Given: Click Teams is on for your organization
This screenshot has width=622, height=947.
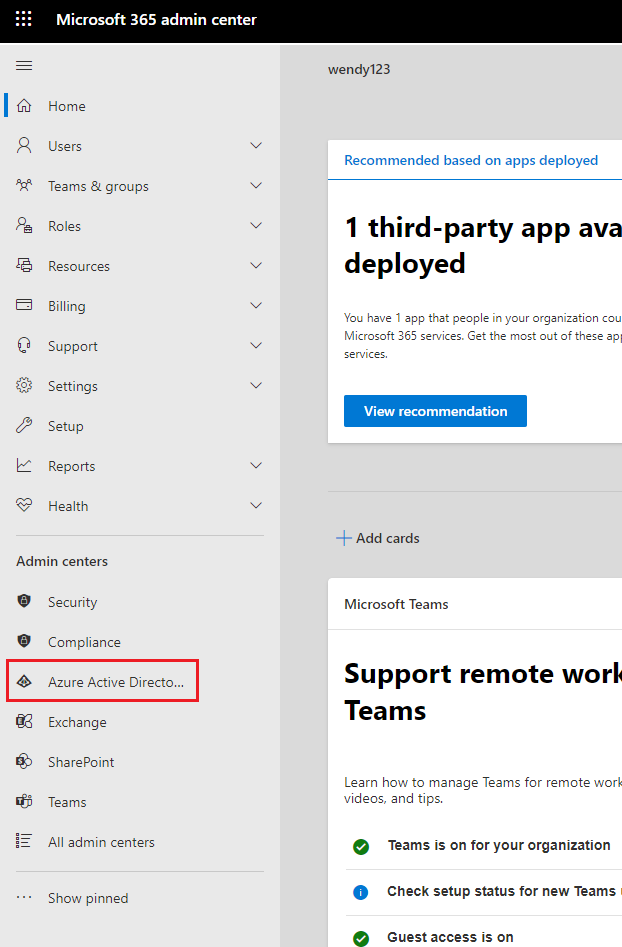Looking at the screenshot, I should pos(499,846).
